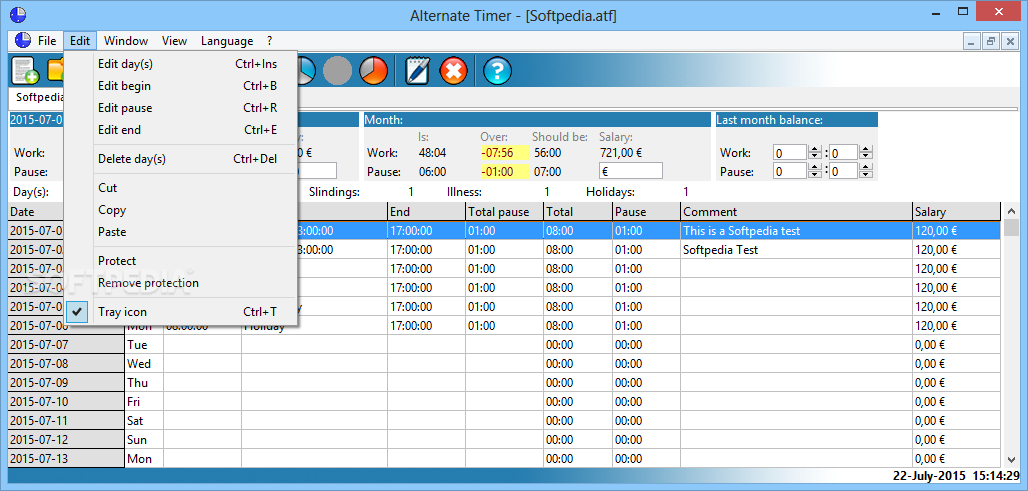
Task: Open the Window menu
Action: (x=126, y=41)
